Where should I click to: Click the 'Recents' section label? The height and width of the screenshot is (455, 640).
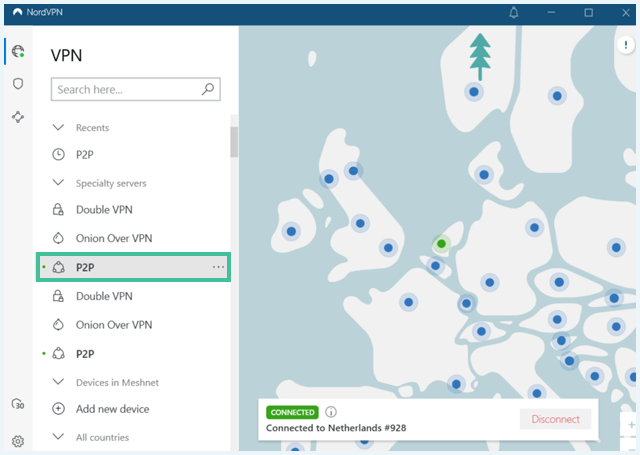[92, 128]
